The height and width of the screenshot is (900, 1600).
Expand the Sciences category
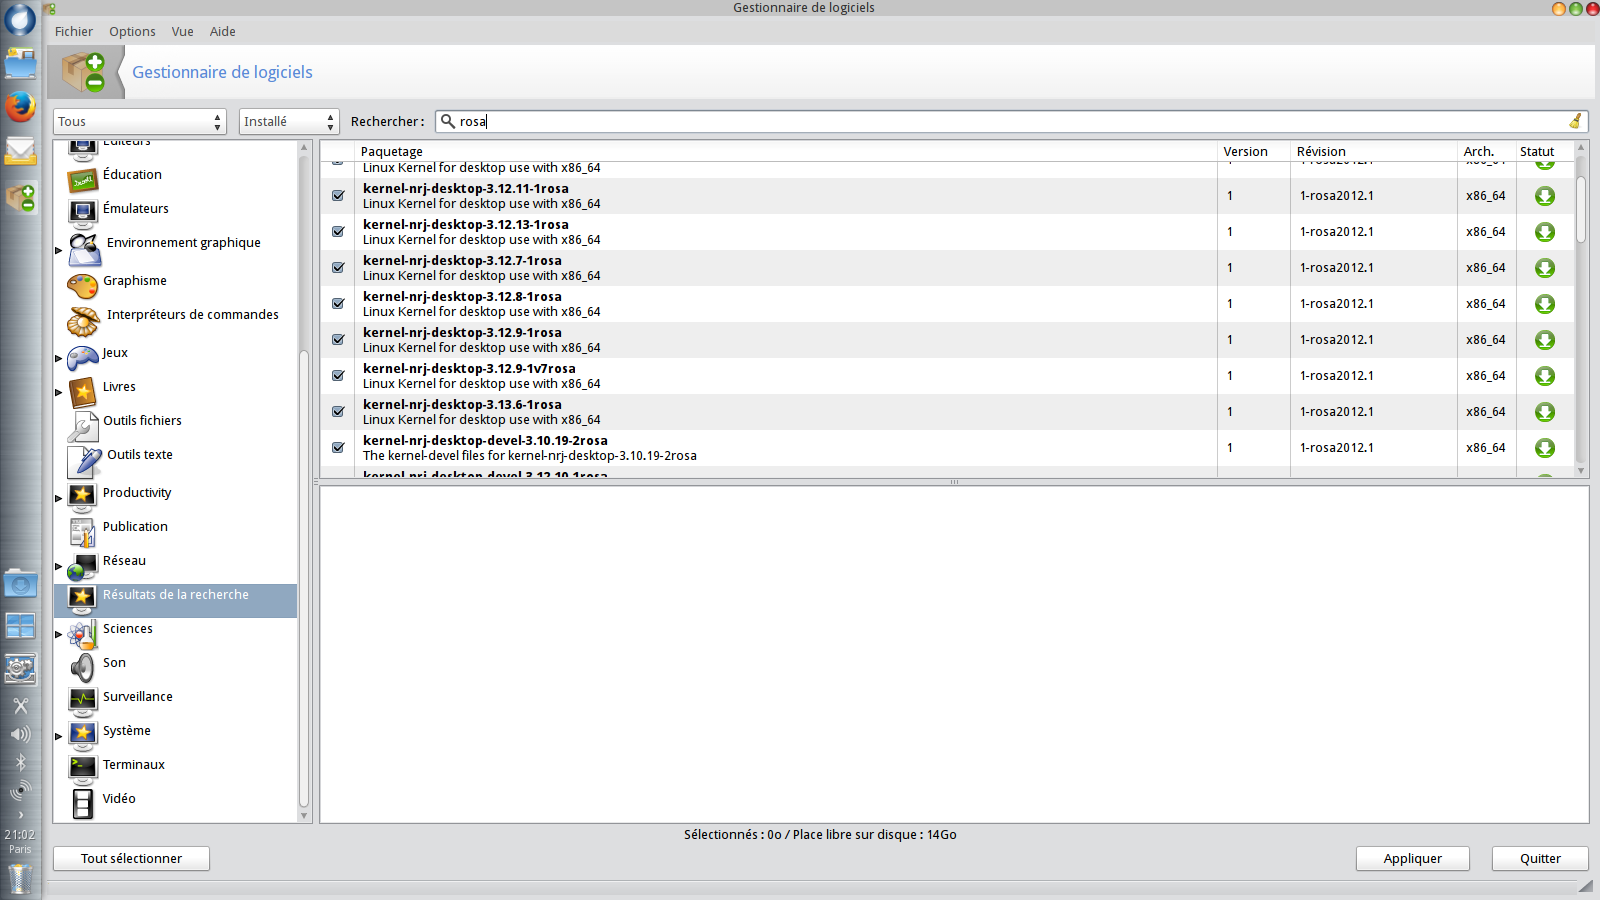click(59, 634)
